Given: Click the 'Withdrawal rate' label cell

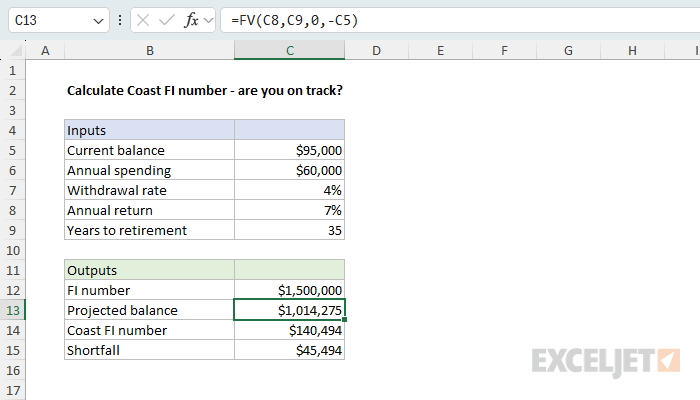Looking at the screenshot, I should point(150,191).
